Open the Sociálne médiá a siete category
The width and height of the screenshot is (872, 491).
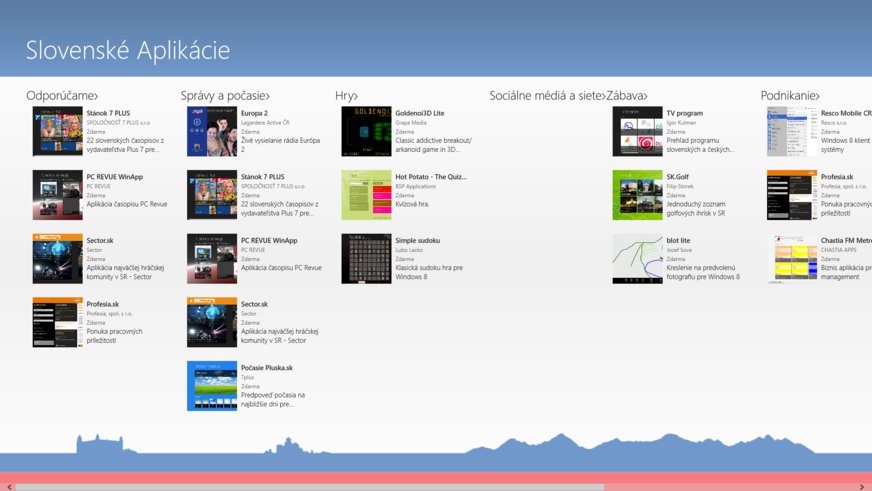[546, 96]
